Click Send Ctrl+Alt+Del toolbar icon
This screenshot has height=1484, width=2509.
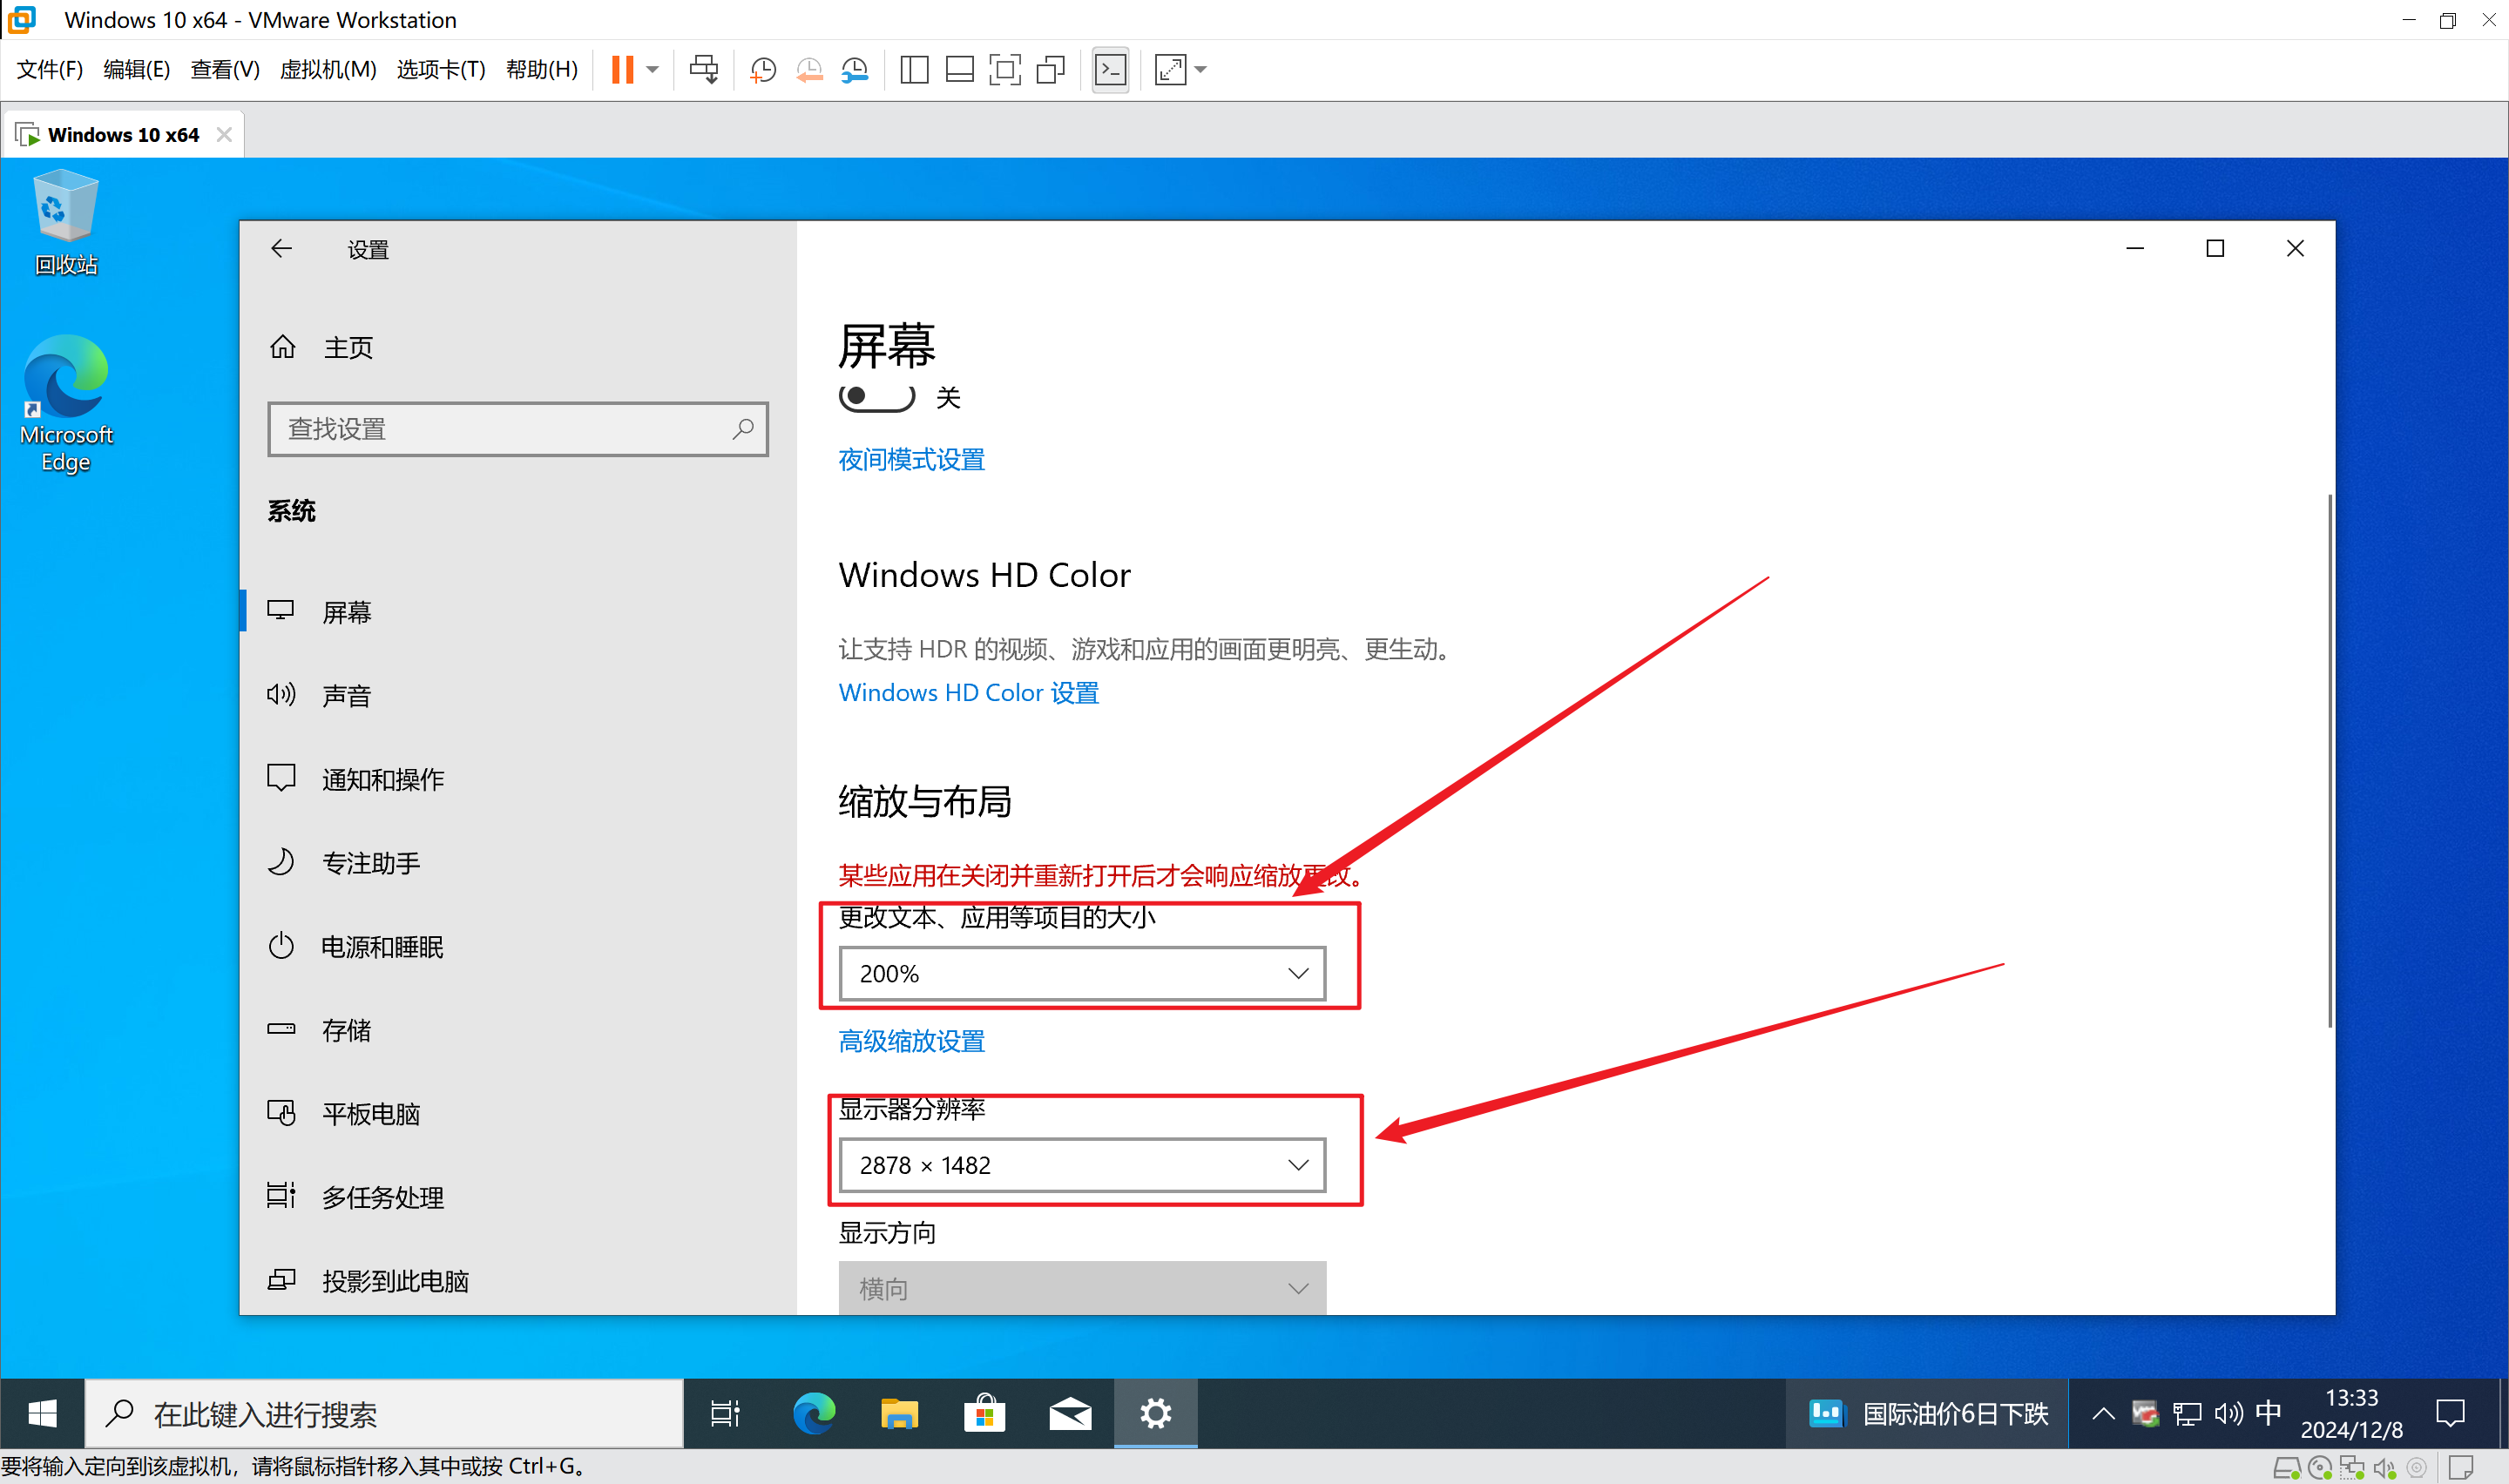(x=703, y=69)
